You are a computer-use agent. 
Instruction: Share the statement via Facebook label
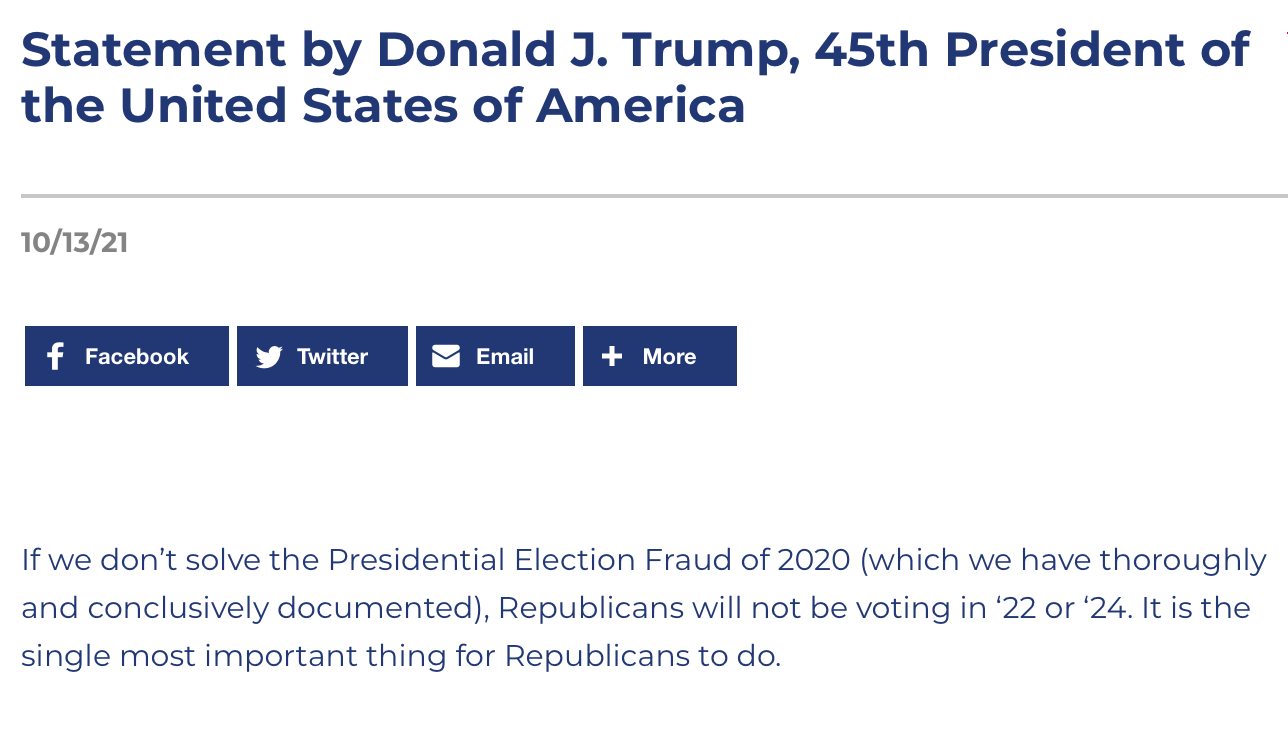point(137,356)
